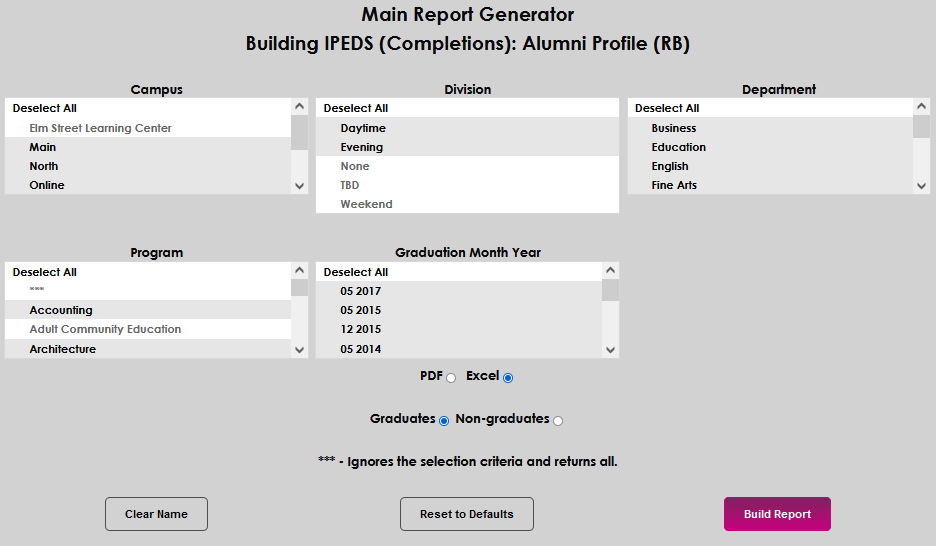Select the Excel output radio button
The height and width of the screenshot is (546, 936).
click(x=508, y=378)
